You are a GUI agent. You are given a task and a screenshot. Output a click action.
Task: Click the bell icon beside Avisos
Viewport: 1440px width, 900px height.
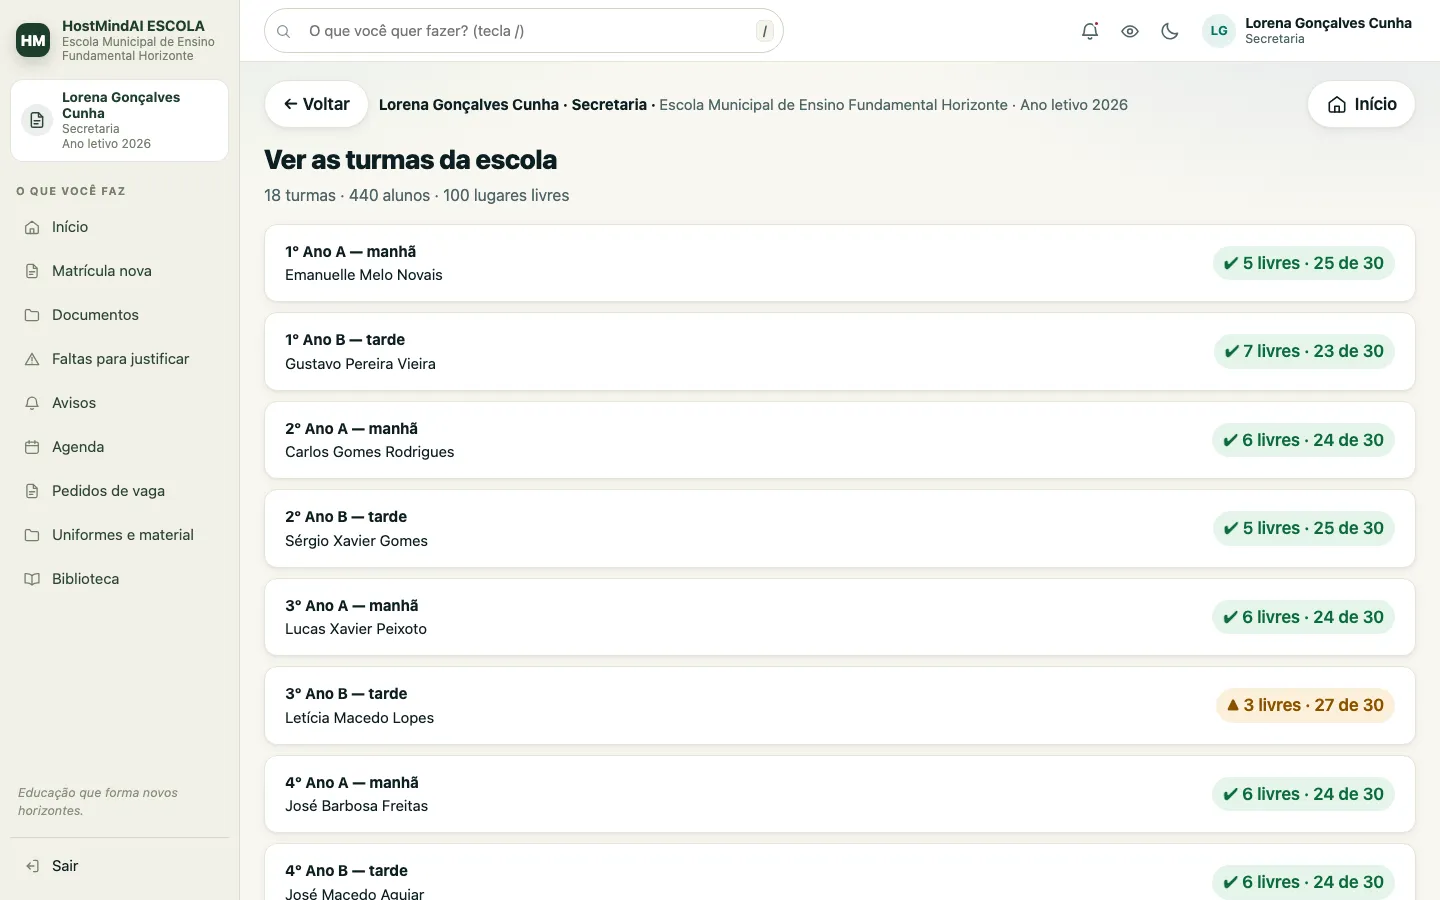point(32,403)
